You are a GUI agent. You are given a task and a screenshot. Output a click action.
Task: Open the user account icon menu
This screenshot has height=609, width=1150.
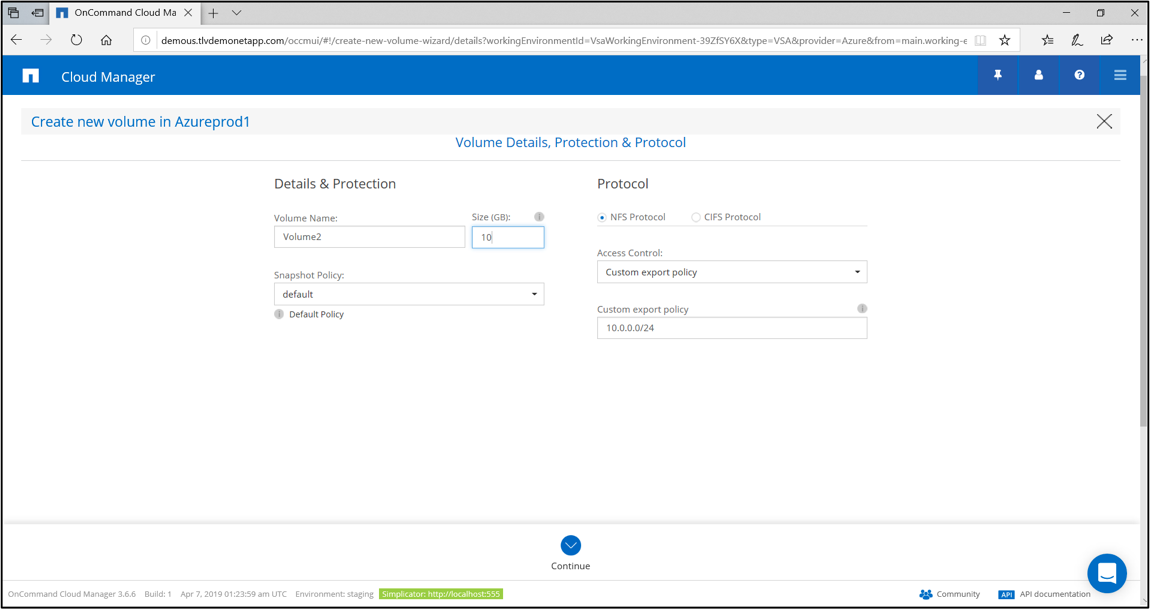[1038, 76]
